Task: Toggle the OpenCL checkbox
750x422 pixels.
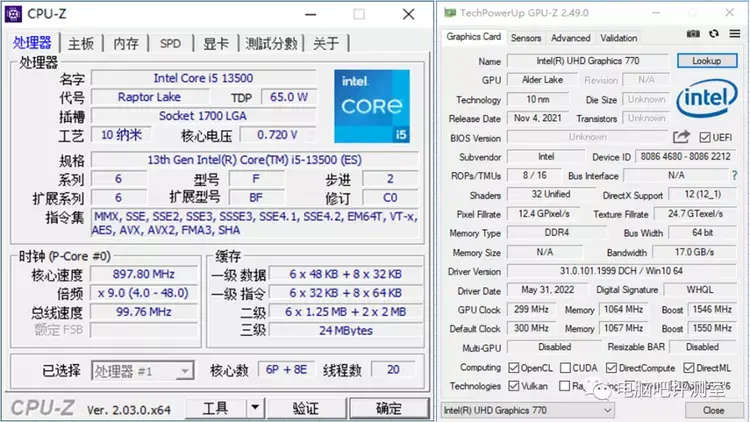Action: tap(514, 367)
